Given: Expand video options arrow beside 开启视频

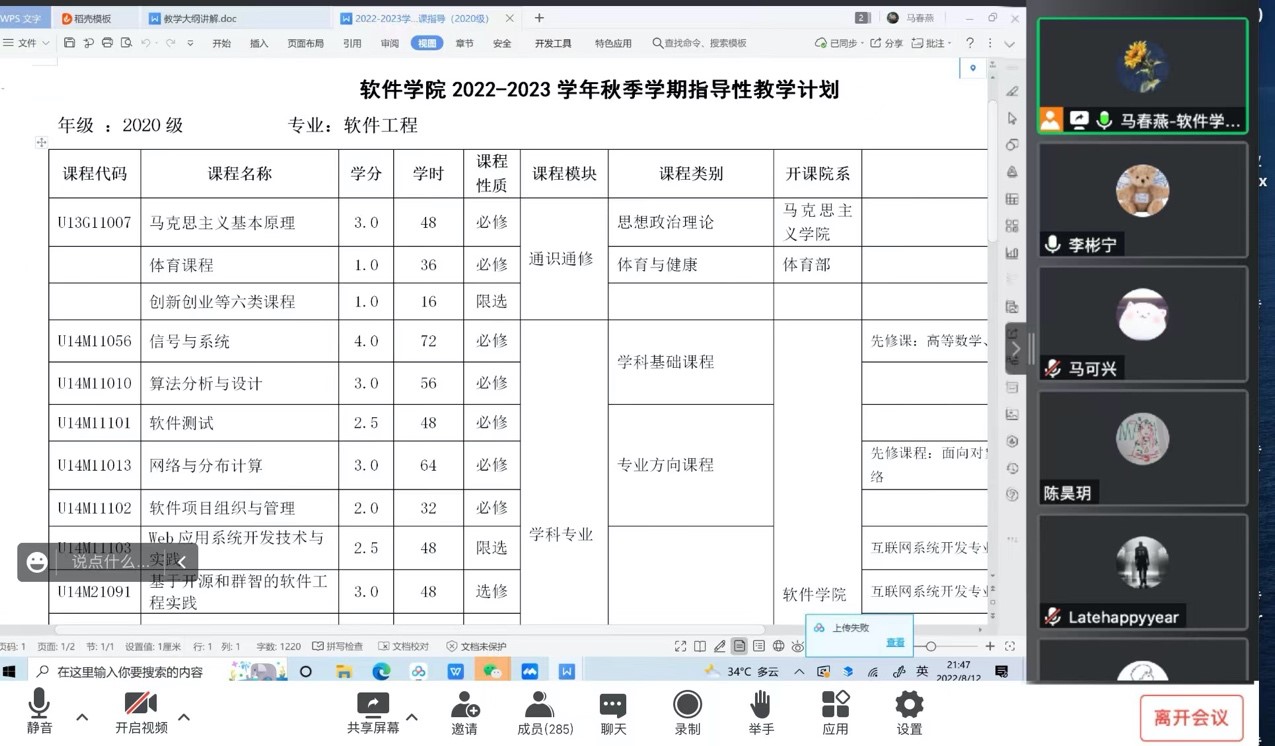Looking at the screenshot, I should click(x=184, y=717).
